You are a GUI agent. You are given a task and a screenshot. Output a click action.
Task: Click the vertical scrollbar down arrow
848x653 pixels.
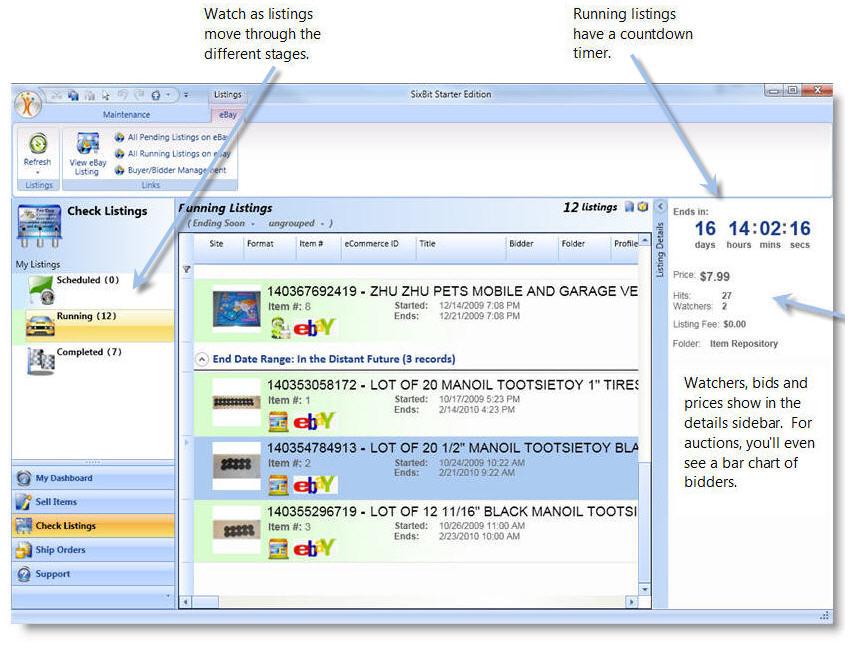pos(644,589)
